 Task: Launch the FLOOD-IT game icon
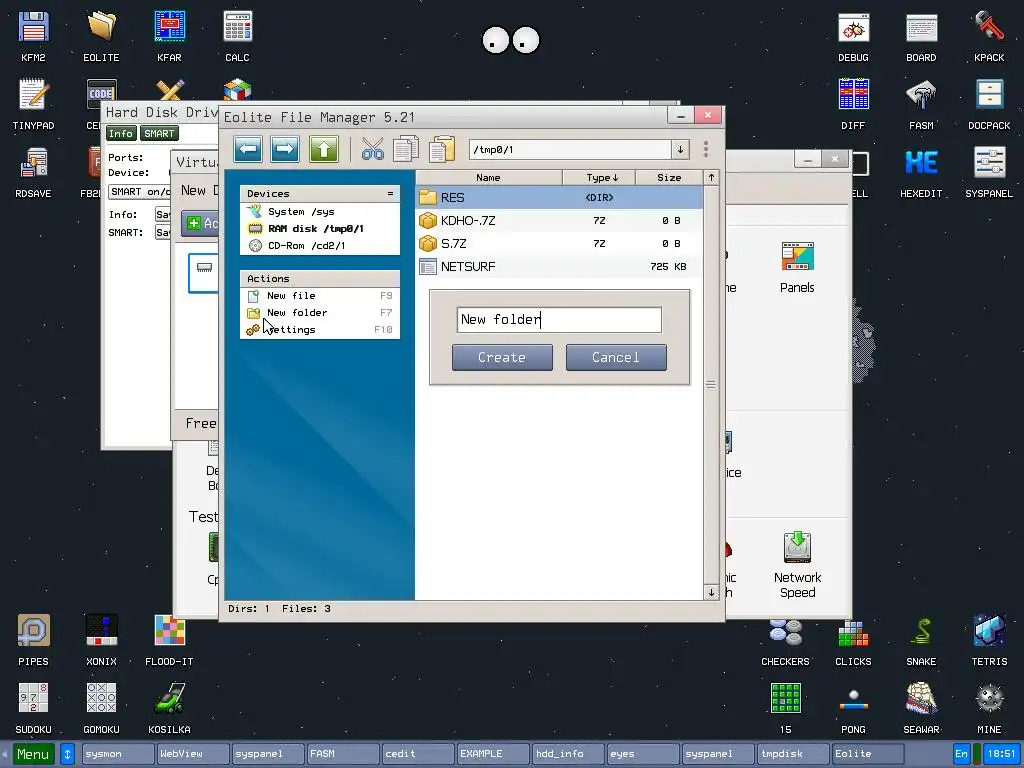coord(169,641)
